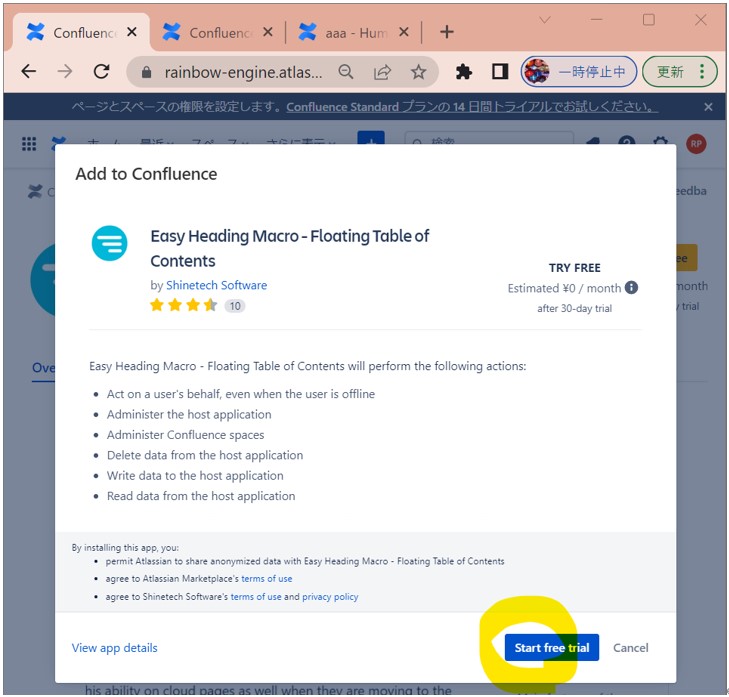Click the Estimated ¥0 / month text
Screen dimensions: 729x697
[564, 288]
